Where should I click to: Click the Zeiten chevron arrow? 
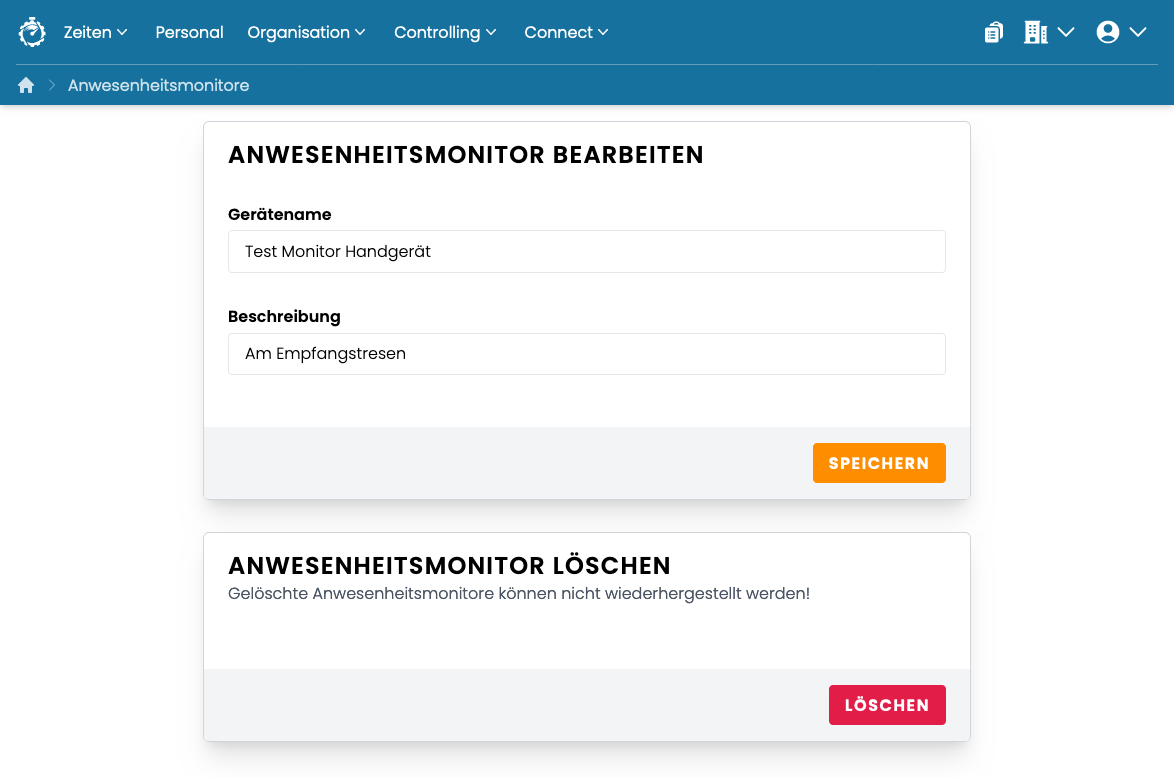coord(122,32)
